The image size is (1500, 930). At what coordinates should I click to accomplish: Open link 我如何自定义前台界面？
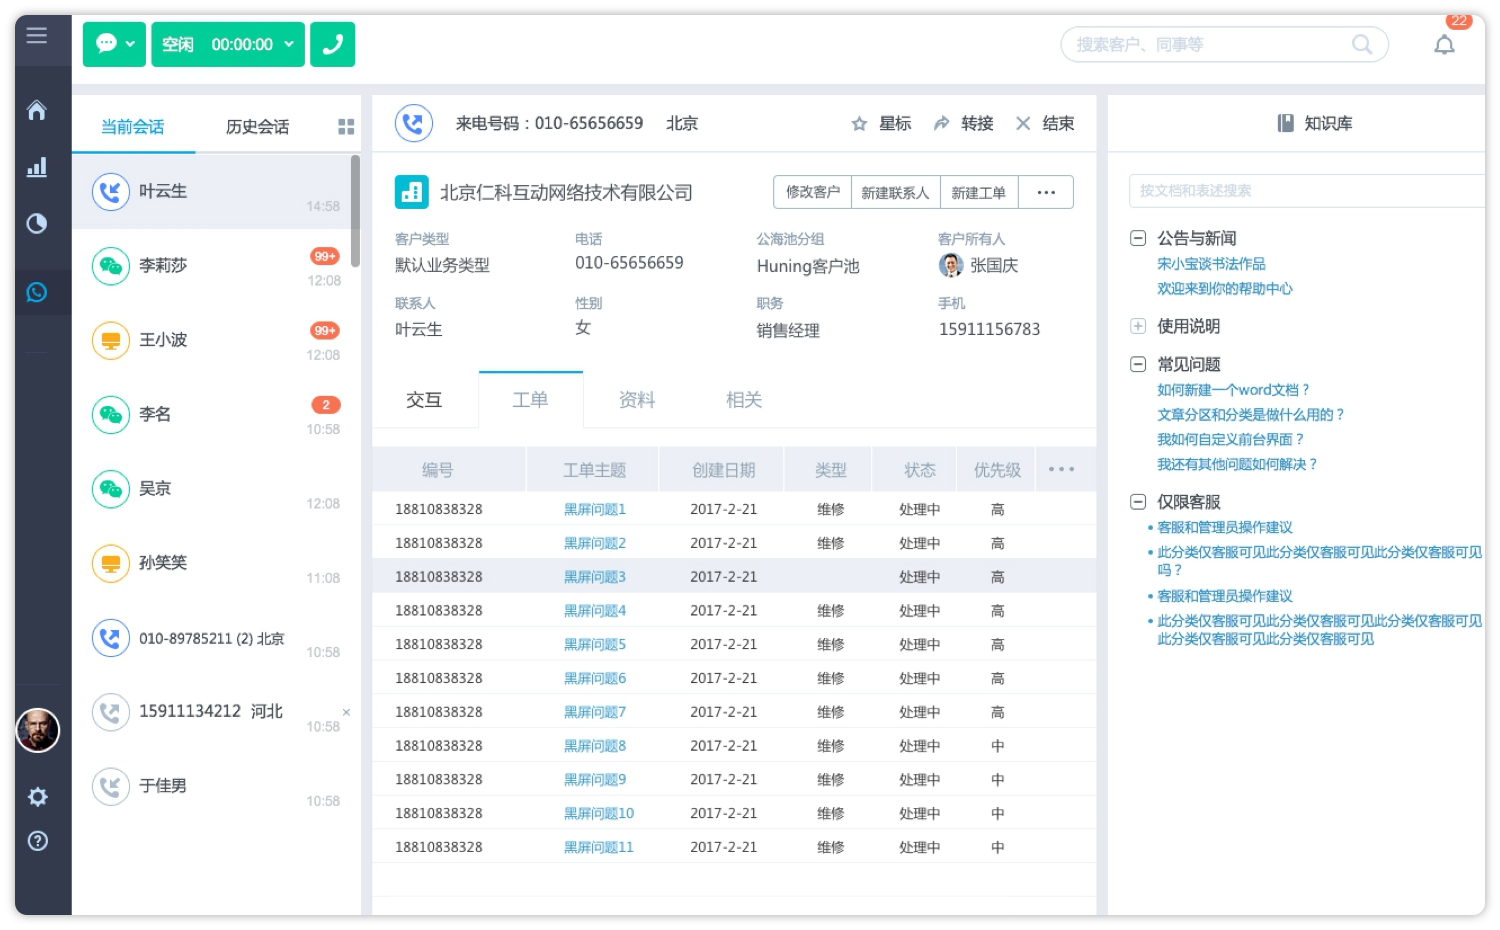pos(1231,439)
